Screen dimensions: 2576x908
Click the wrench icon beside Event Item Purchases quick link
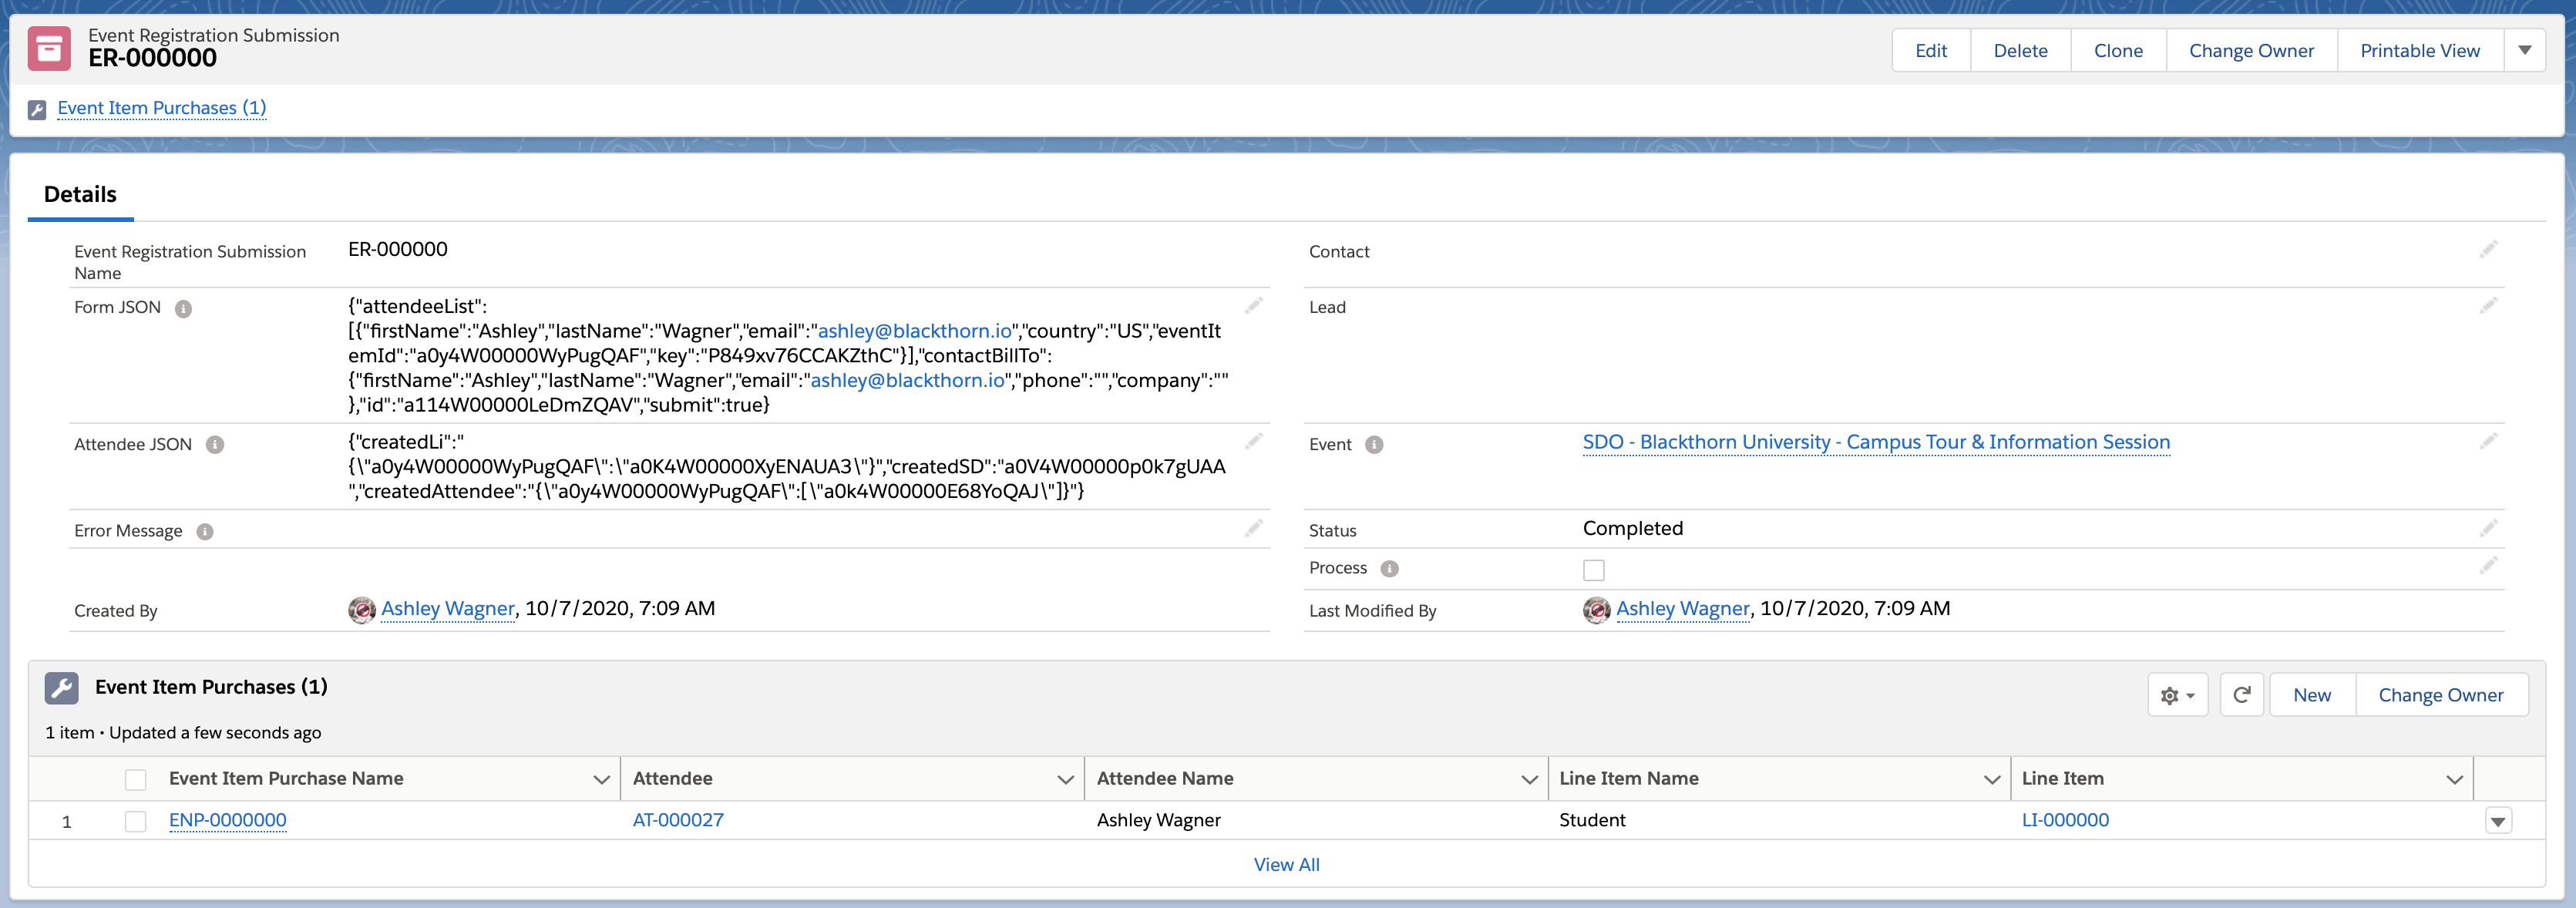(37, 109)
